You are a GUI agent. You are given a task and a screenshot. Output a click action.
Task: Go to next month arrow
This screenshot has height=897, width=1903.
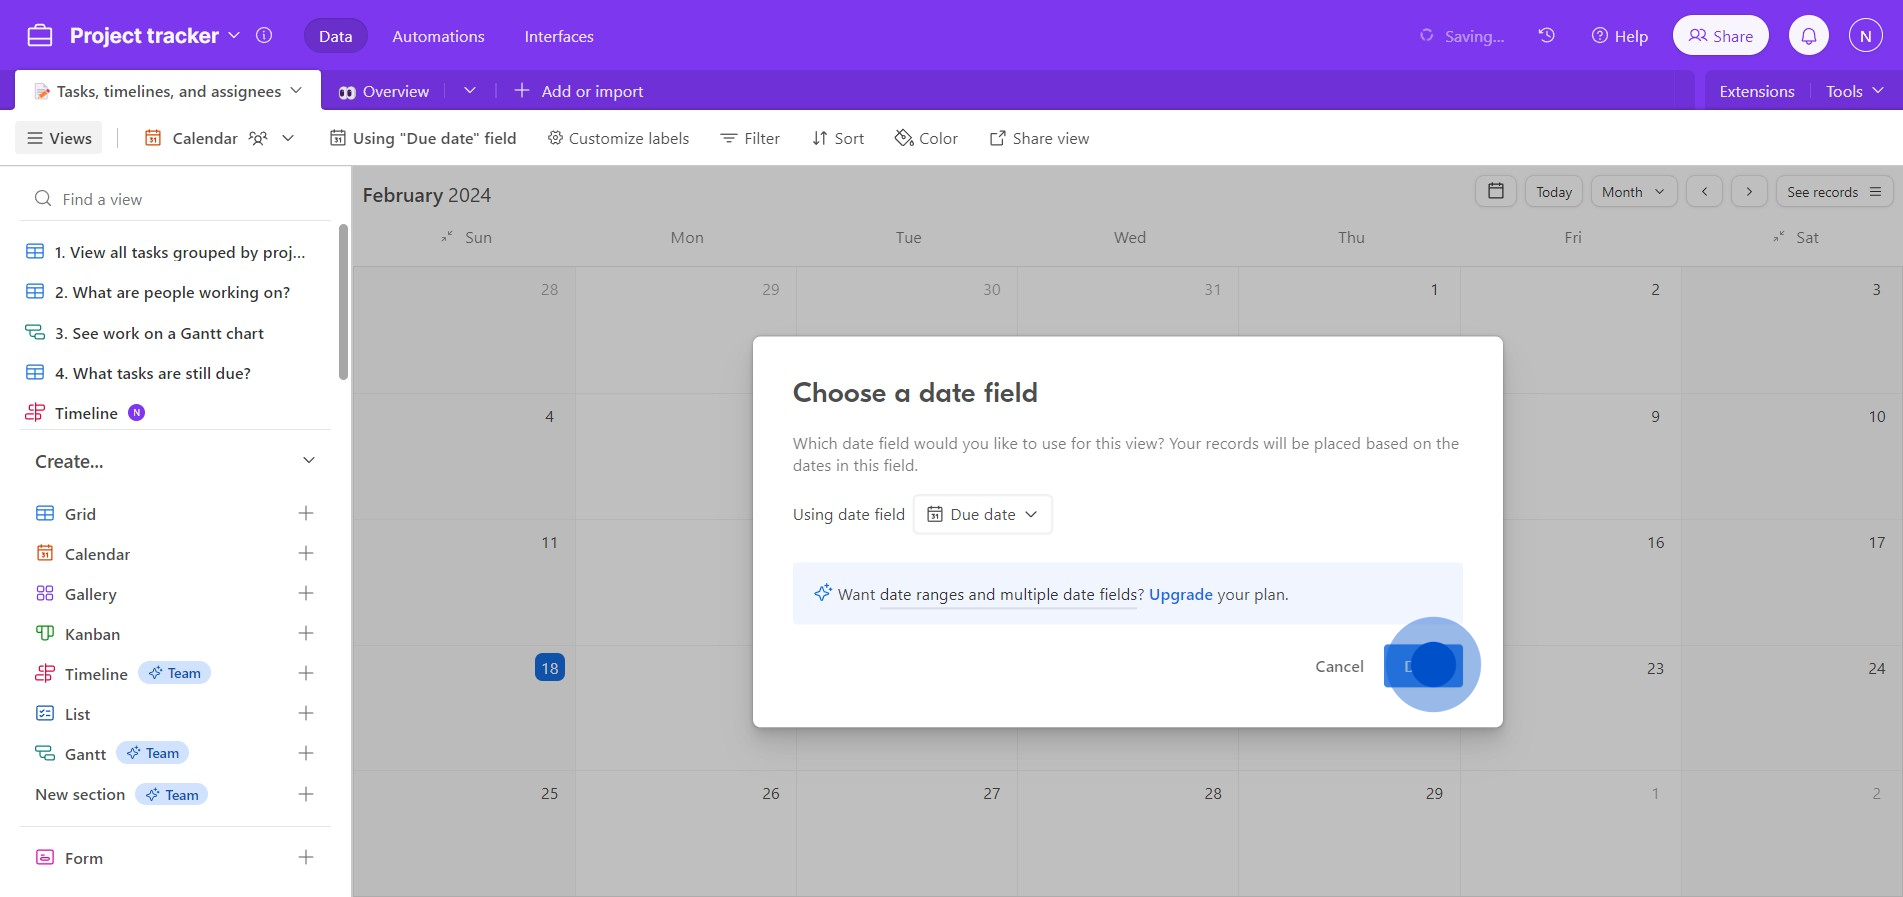click(x=1749, y=191)
